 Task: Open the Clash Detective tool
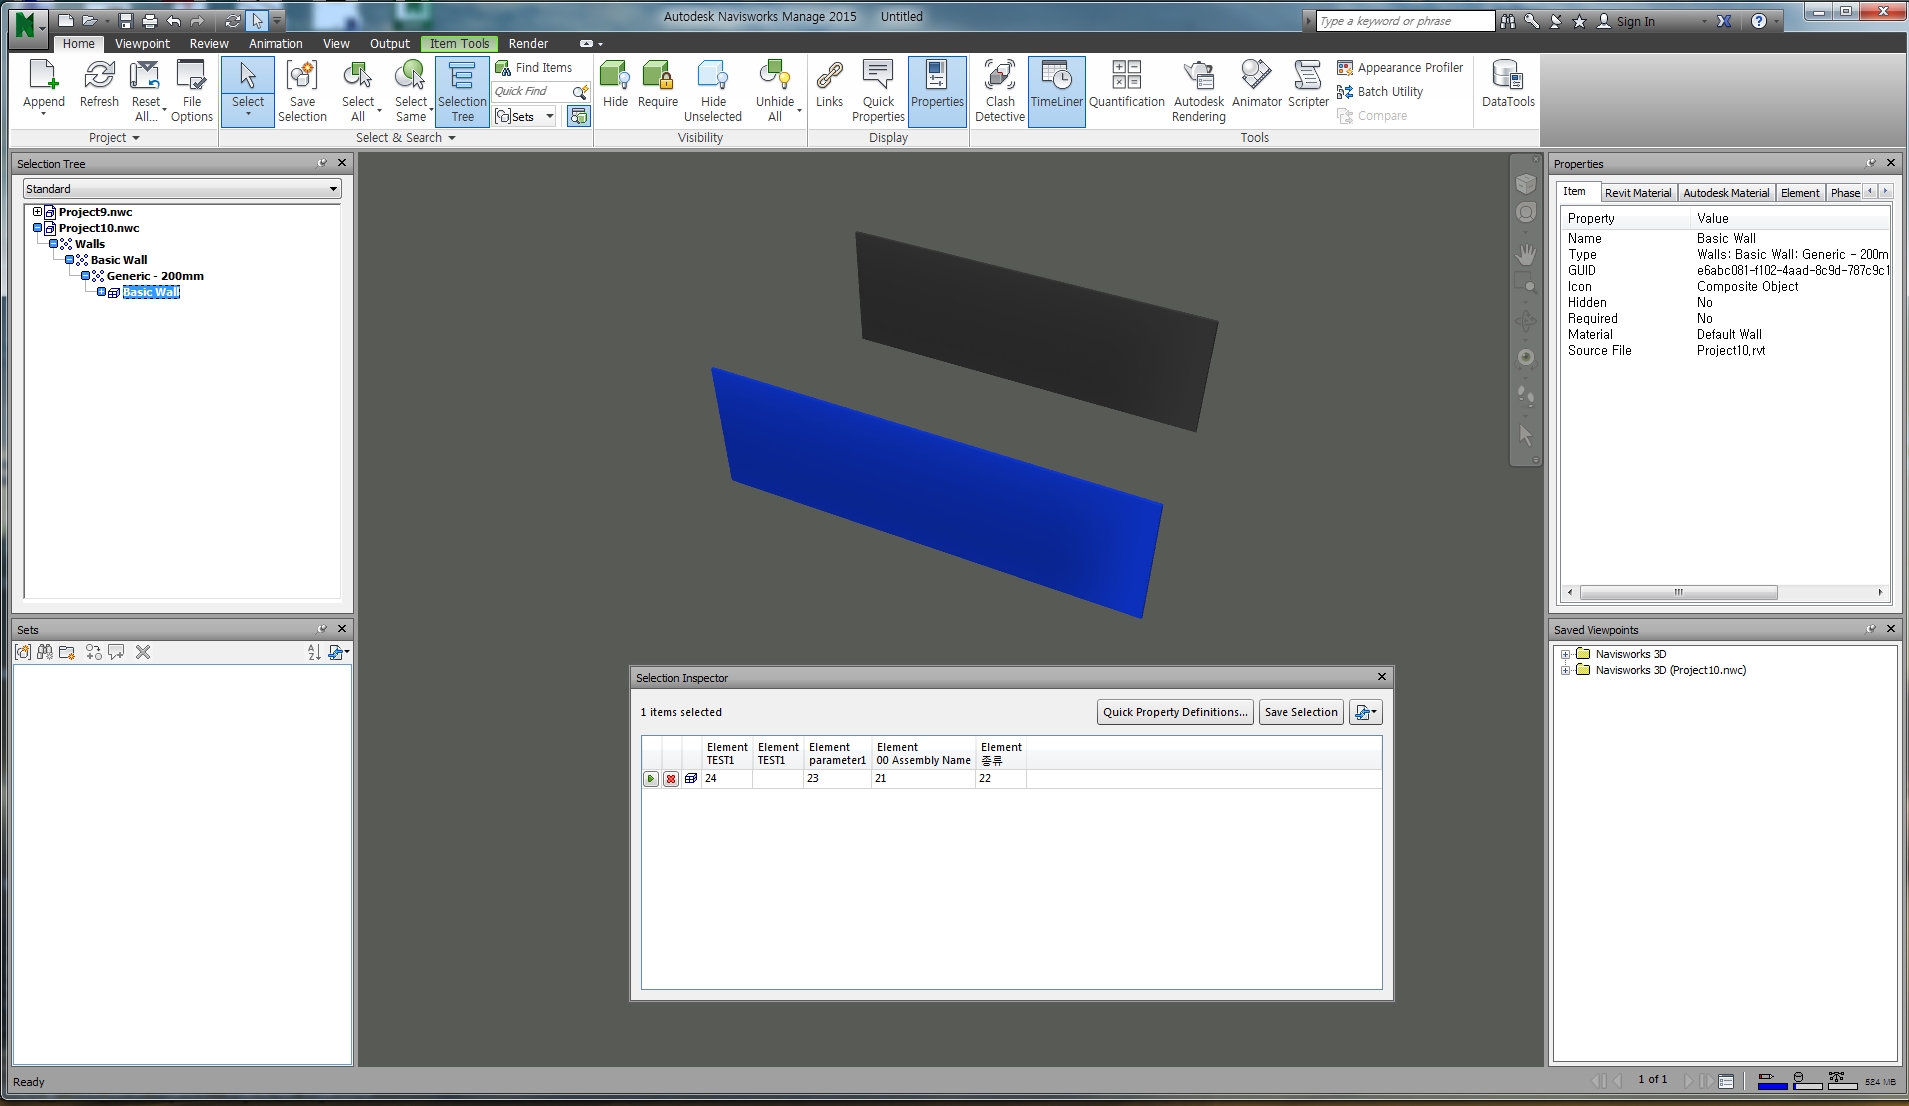tap(998, 90)
